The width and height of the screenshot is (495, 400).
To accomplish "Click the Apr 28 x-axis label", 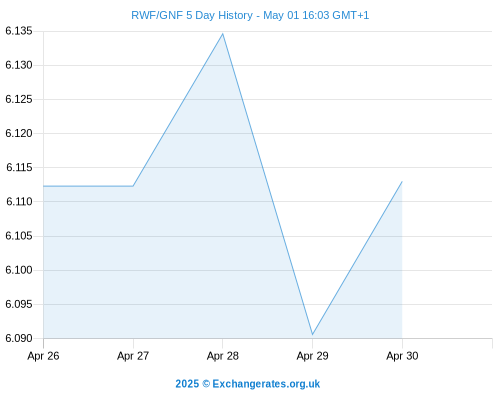I will 223,356.
